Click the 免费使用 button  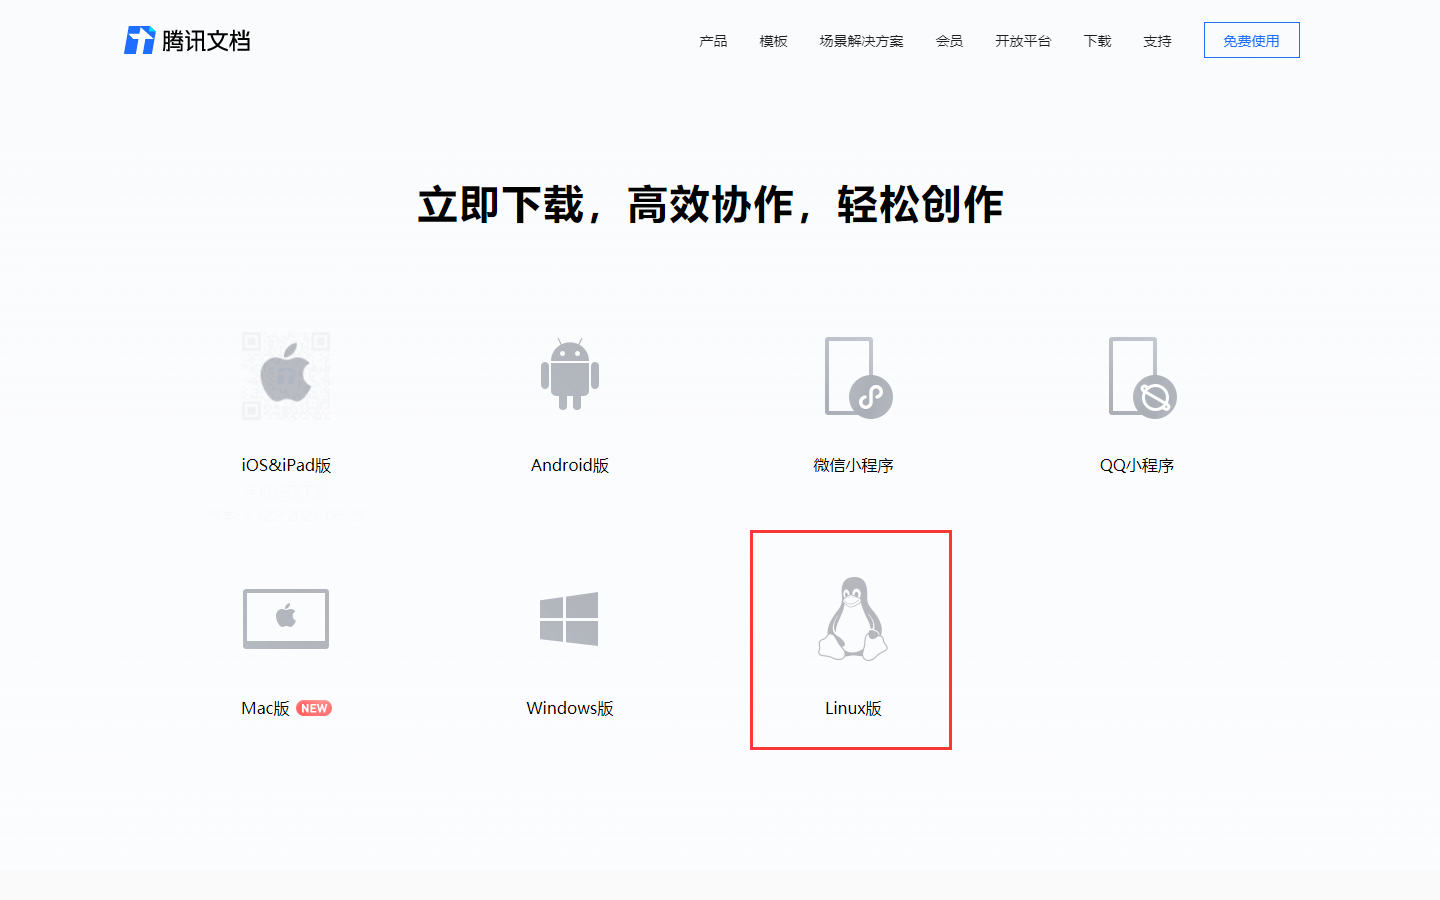[x=1252, y=40]
